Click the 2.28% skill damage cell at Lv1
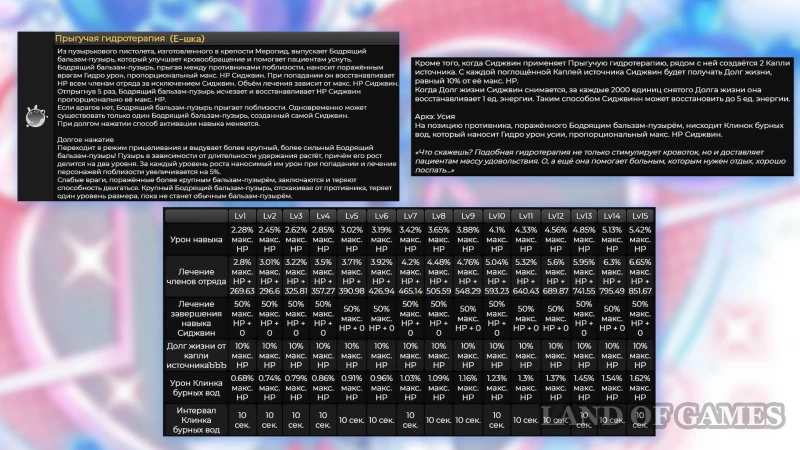This screenshot has height=450, width=800. pos(241,238)
